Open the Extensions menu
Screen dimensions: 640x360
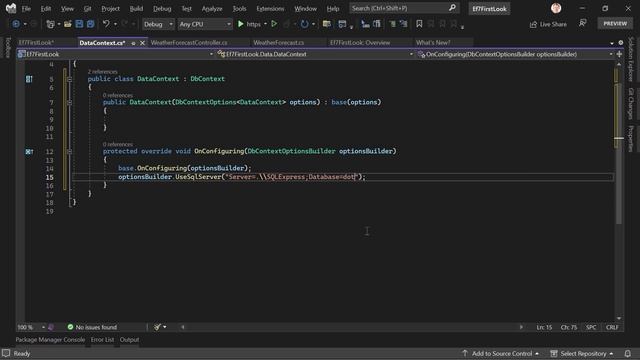[270, 9]
